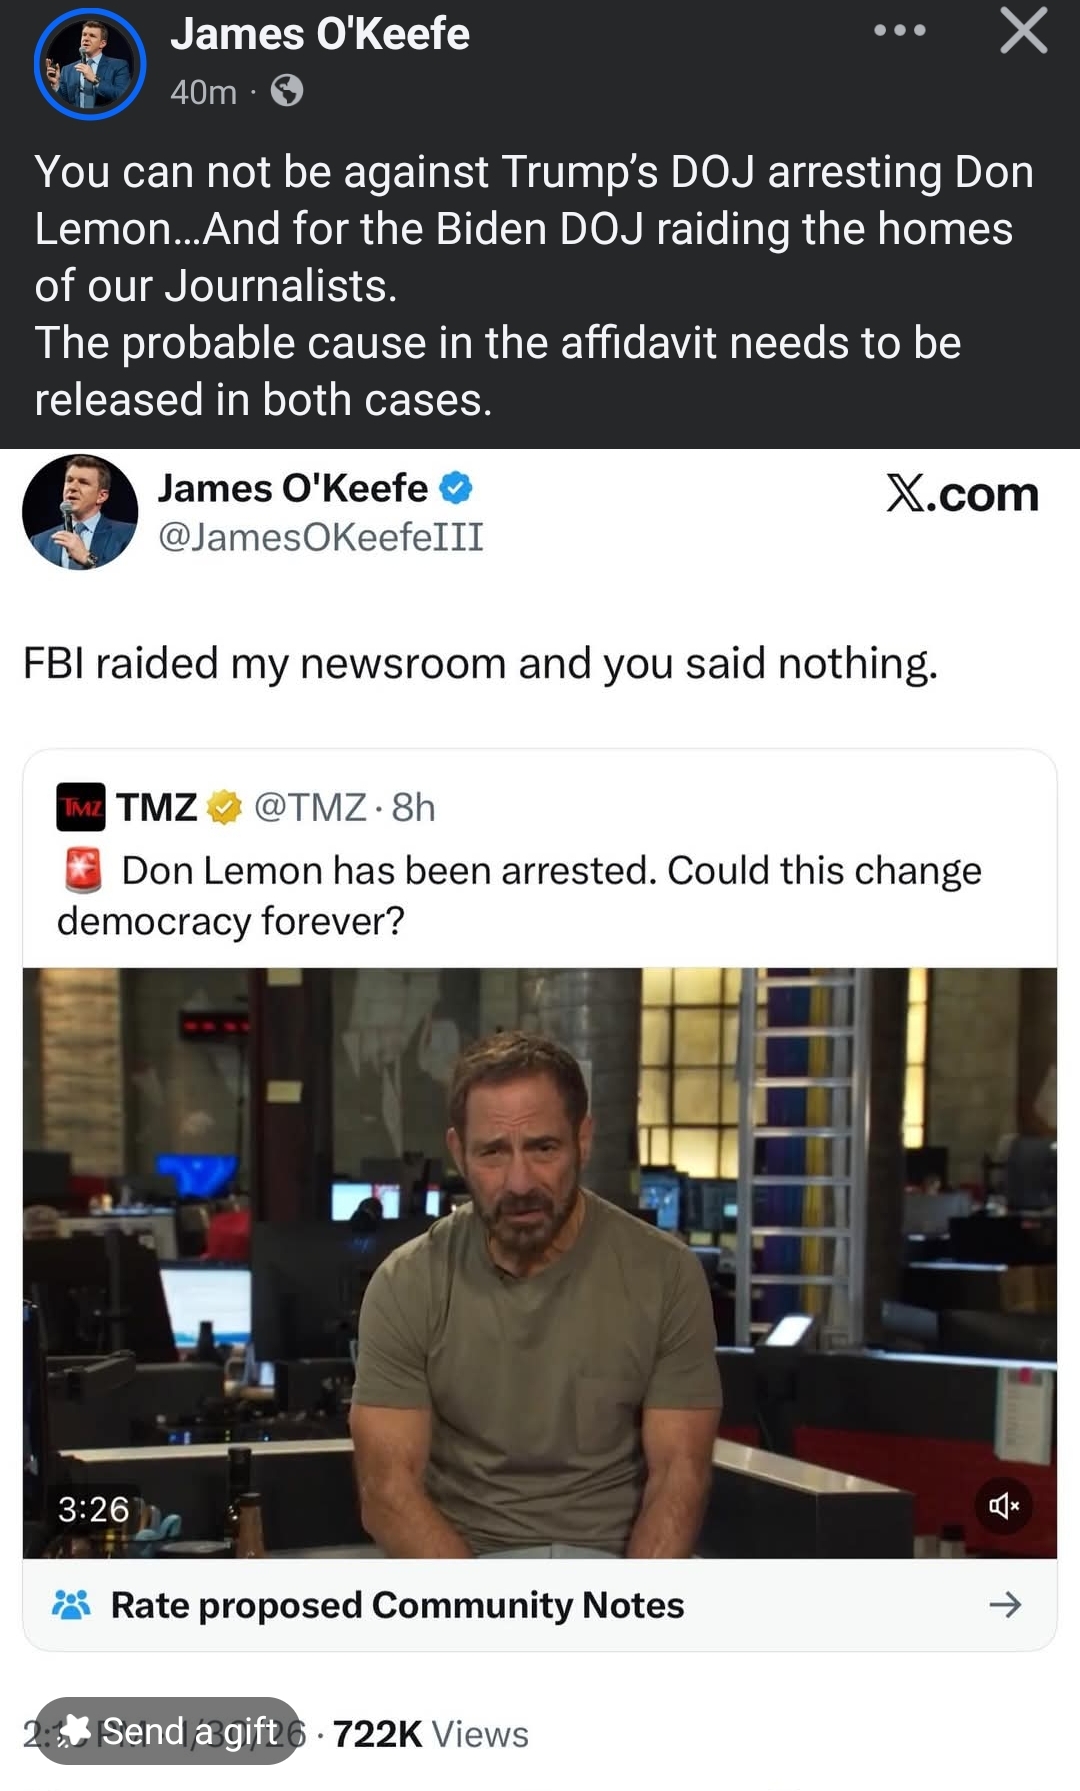The image size is (1080, 1791).
Task: Close the post viewer with X
Action: pyautogui.click(x=1024, y=30)
